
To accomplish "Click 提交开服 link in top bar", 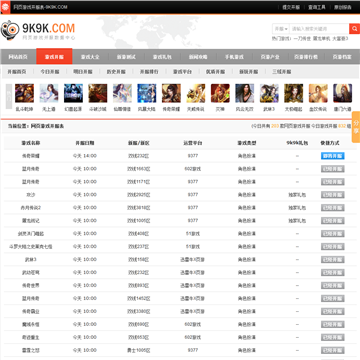I will [x=291, y=7].
